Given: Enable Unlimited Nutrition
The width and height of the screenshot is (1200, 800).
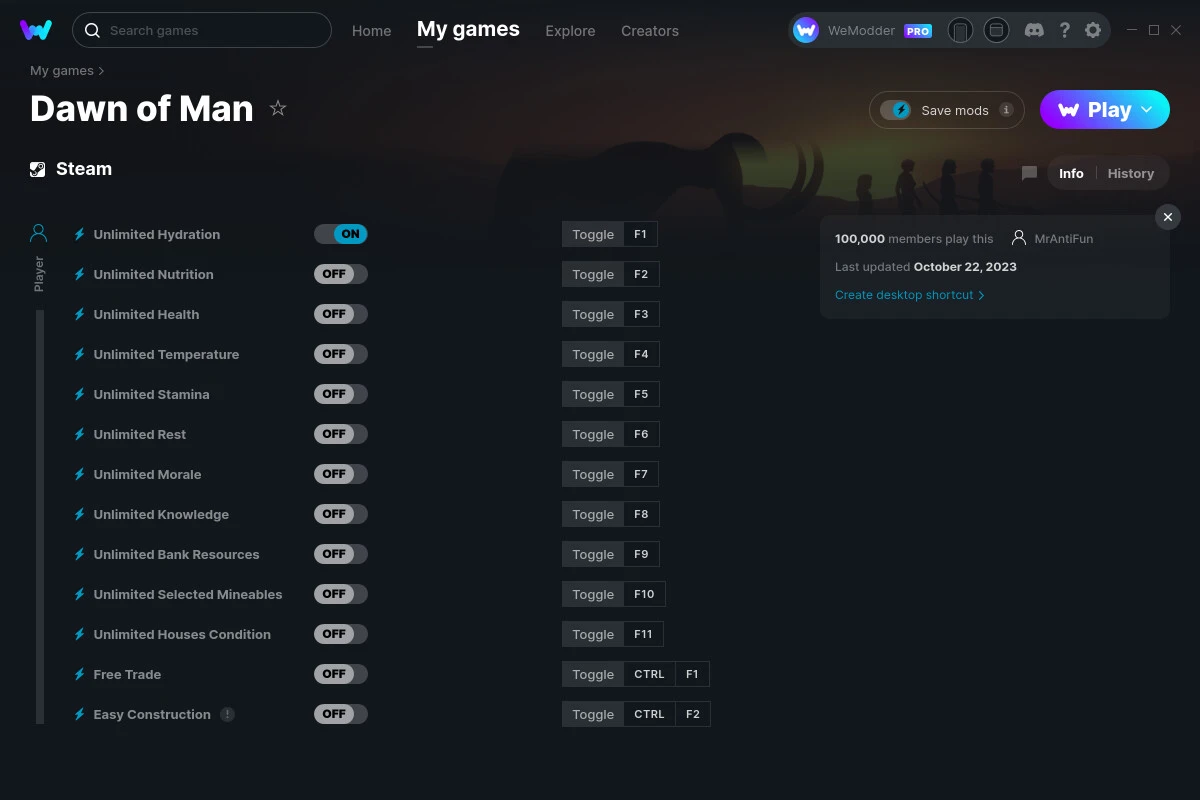Looking at the screenshot, I should (341, 274).
